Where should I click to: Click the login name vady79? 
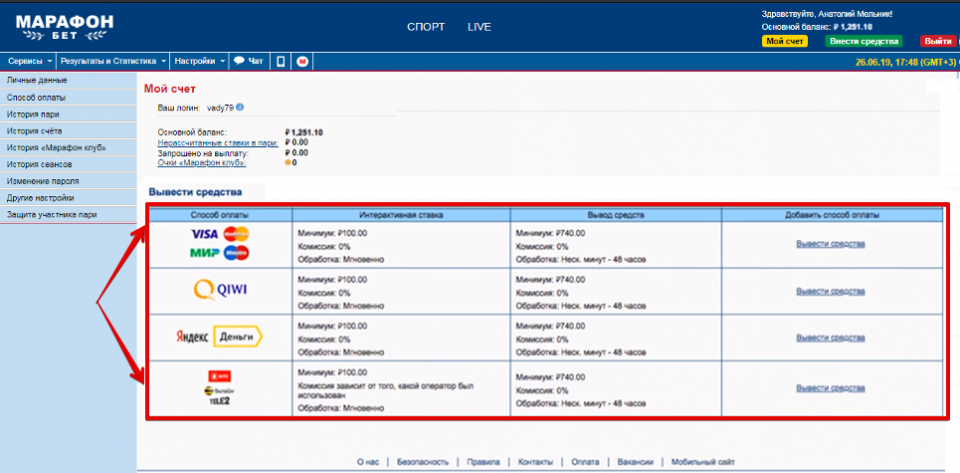point(221,108)
